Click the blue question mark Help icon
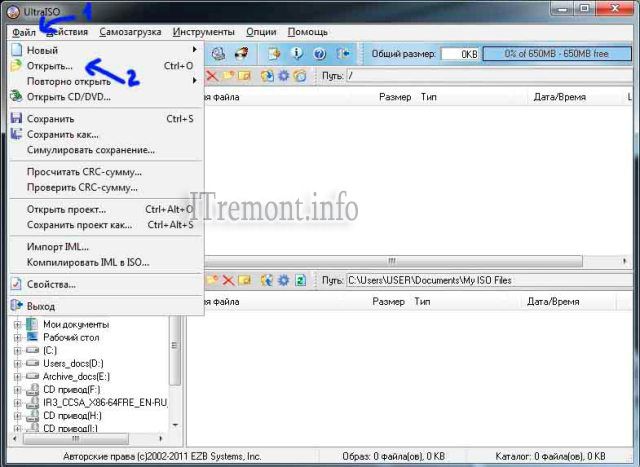640x467 pixels. click(x=320, y=54)
